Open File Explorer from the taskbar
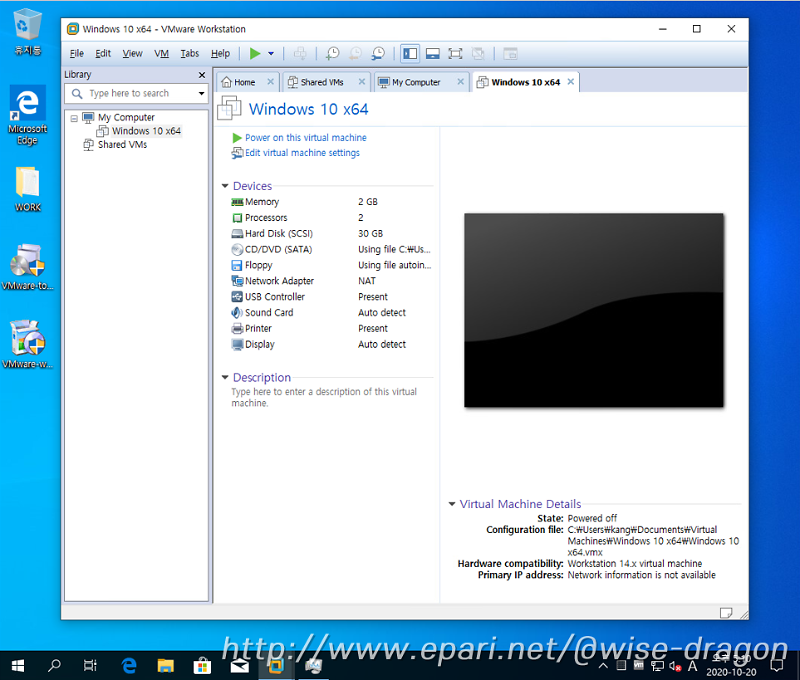The width and height of the screenshot is (800, 680). tap(165, 665)
